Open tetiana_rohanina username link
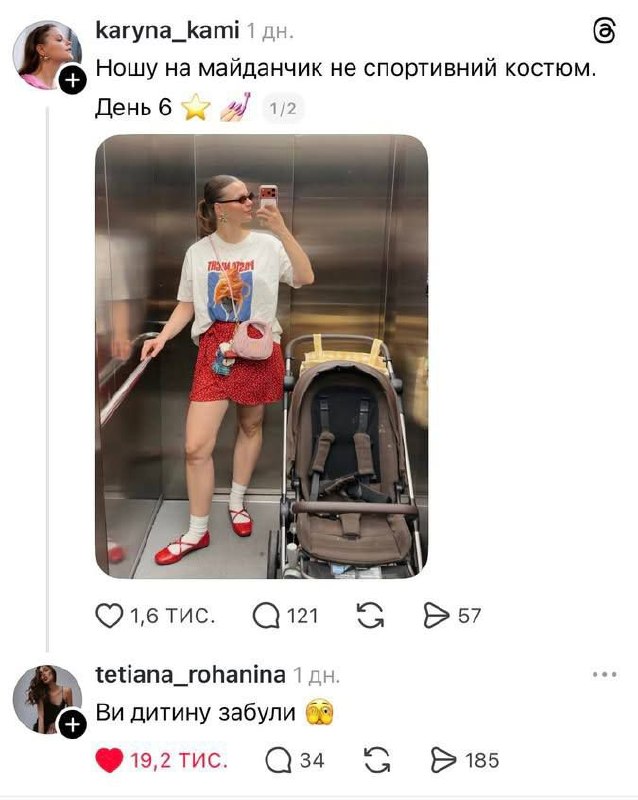Screen dimensions: 638x800 tap(190, 675)
